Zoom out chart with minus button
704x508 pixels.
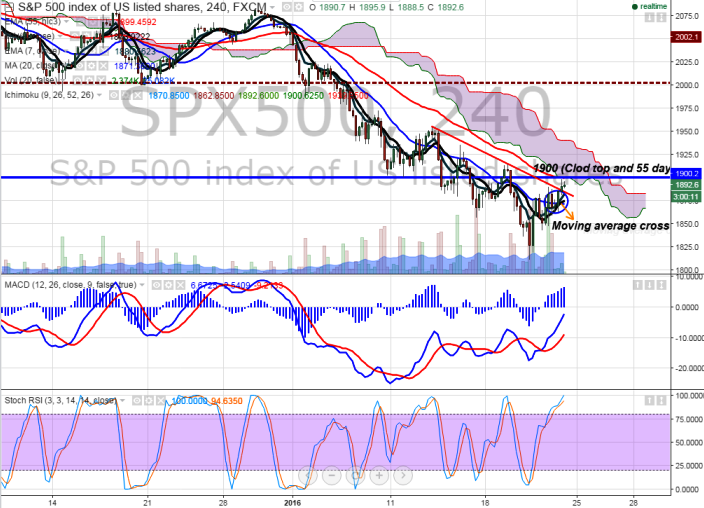pyautogui.click(x=331, y=475)
